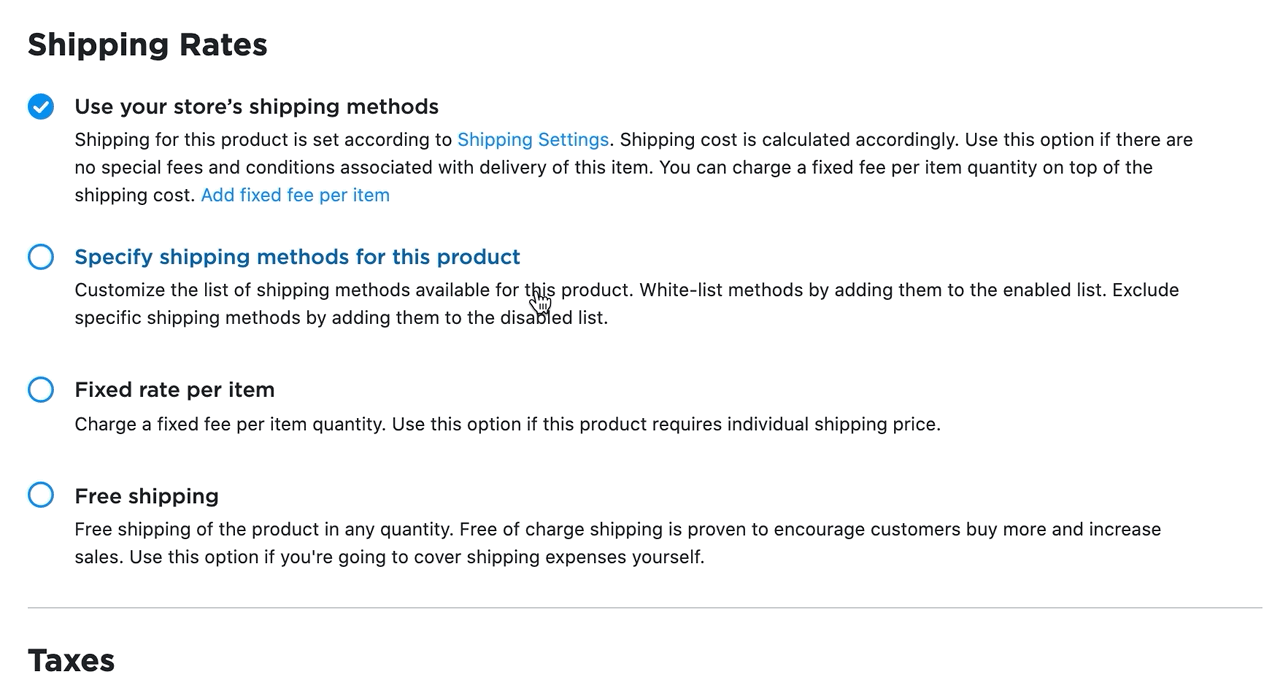
Task: Click the "Taxes" section heading
Action: click(71, 659)
